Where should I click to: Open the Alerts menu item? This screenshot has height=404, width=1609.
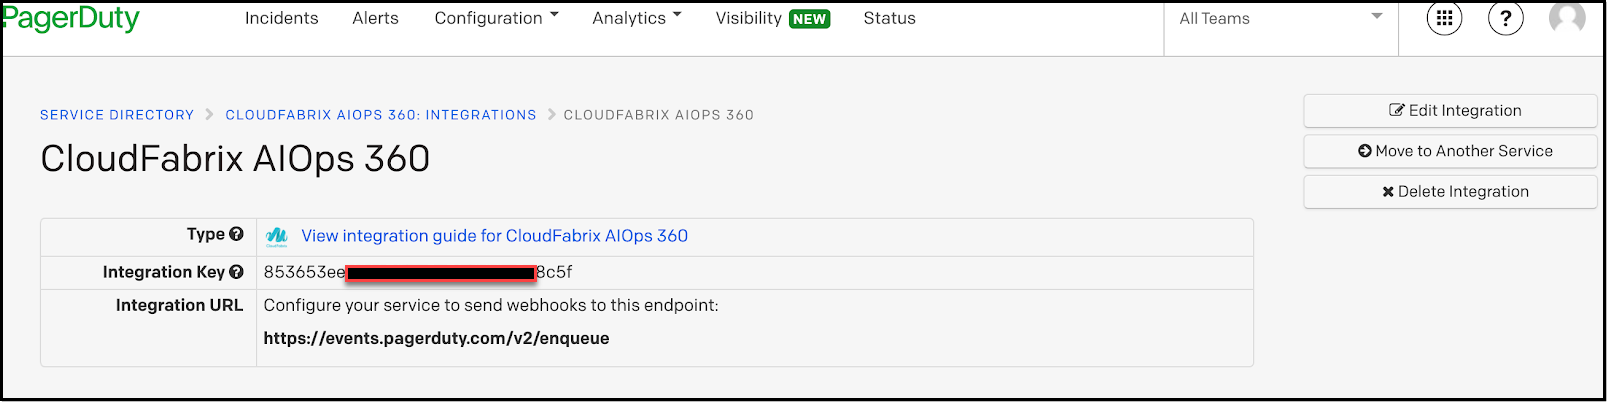(x=376, y=18)
